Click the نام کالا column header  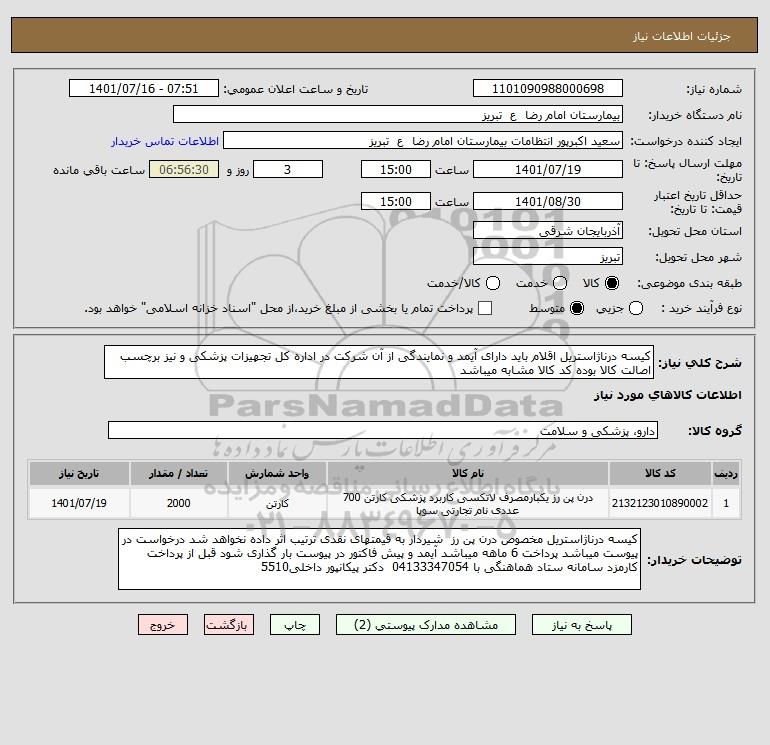click(x=468, y=473)
